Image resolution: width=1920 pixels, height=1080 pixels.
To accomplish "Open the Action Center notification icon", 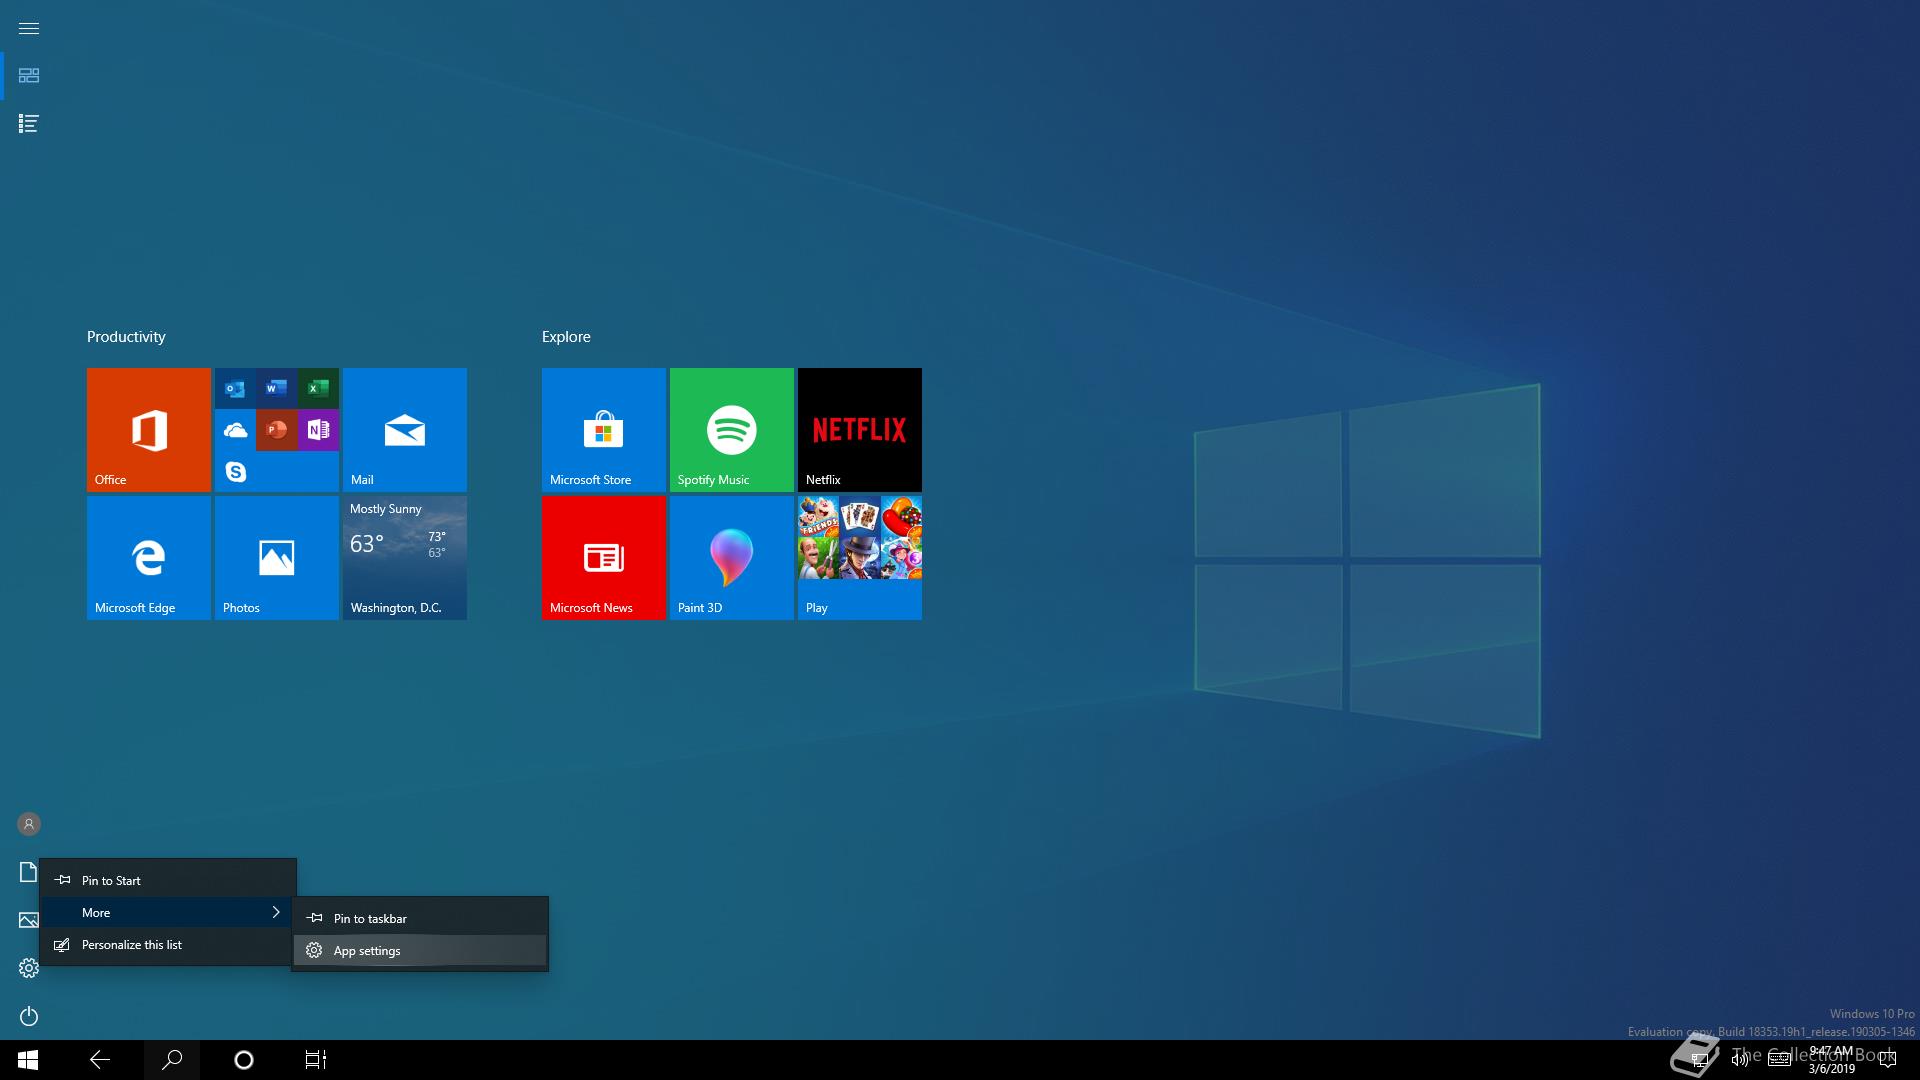I will pos(1888,1060).
